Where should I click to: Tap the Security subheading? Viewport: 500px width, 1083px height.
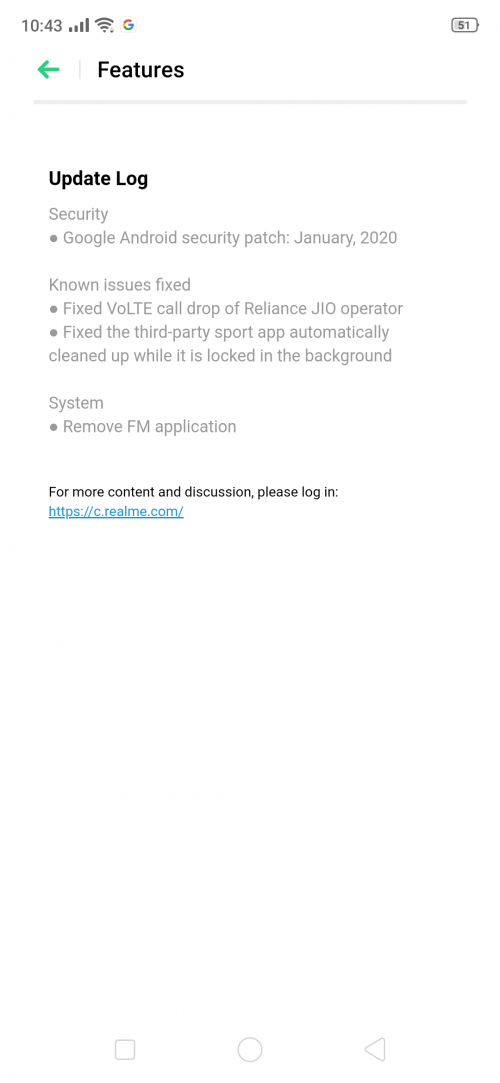click(78, 215)
